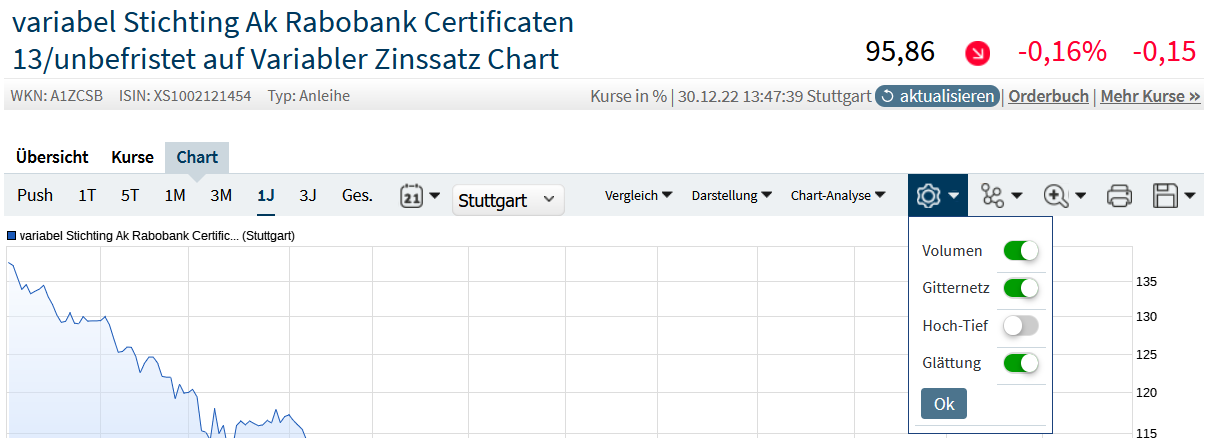Click the magnifier zoom icon
Image resolution: width=1208 pixels, height=438 pixels.
(1064, 196)
